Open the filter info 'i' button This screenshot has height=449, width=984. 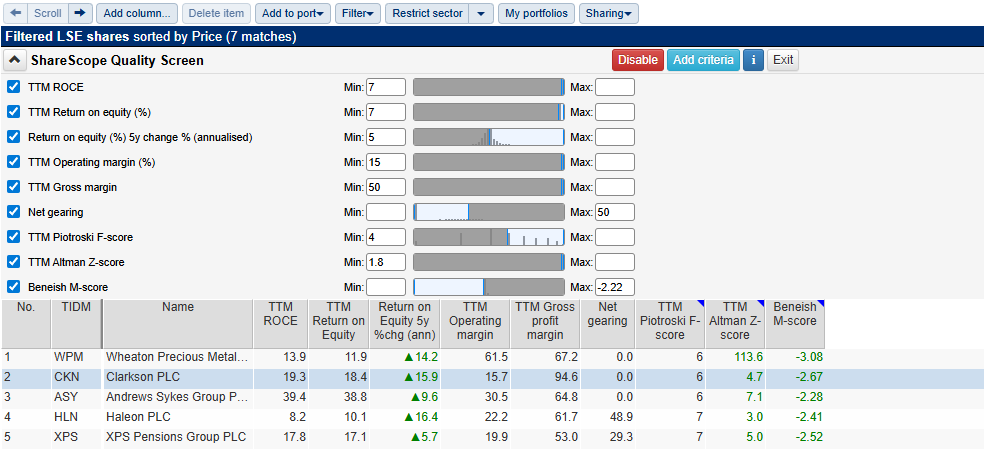(x=753, y=60)
